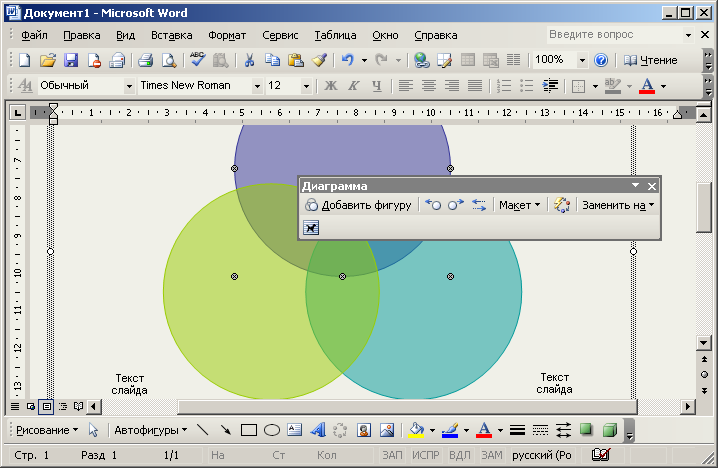Open the Таблица menu
This screenshot has width=718, height=468.
[x=335, y=35]
